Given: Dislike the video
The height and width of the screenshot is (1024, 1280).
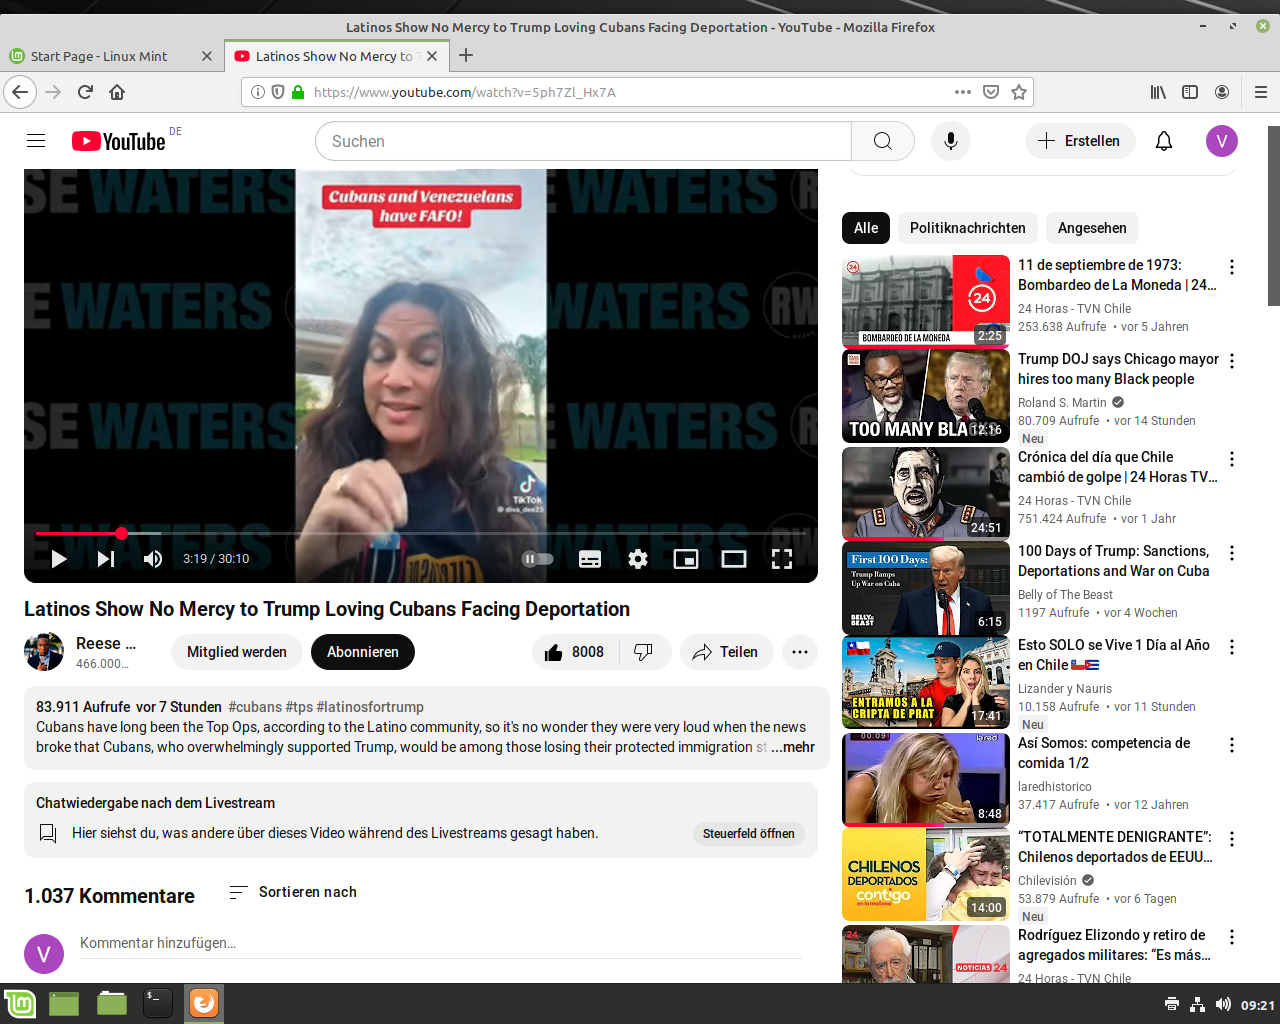Looking at the screenshot, I should tap(644, 652).
